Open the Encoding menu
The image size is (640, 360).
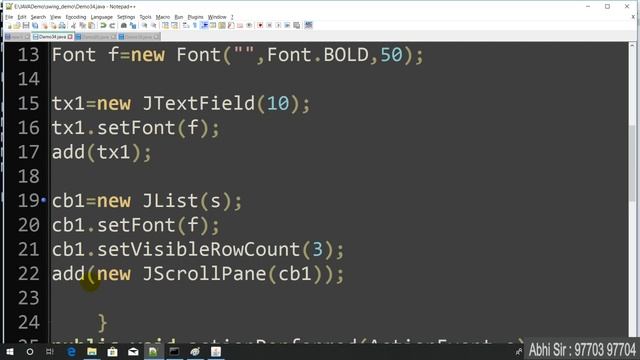tap(76, 17)
